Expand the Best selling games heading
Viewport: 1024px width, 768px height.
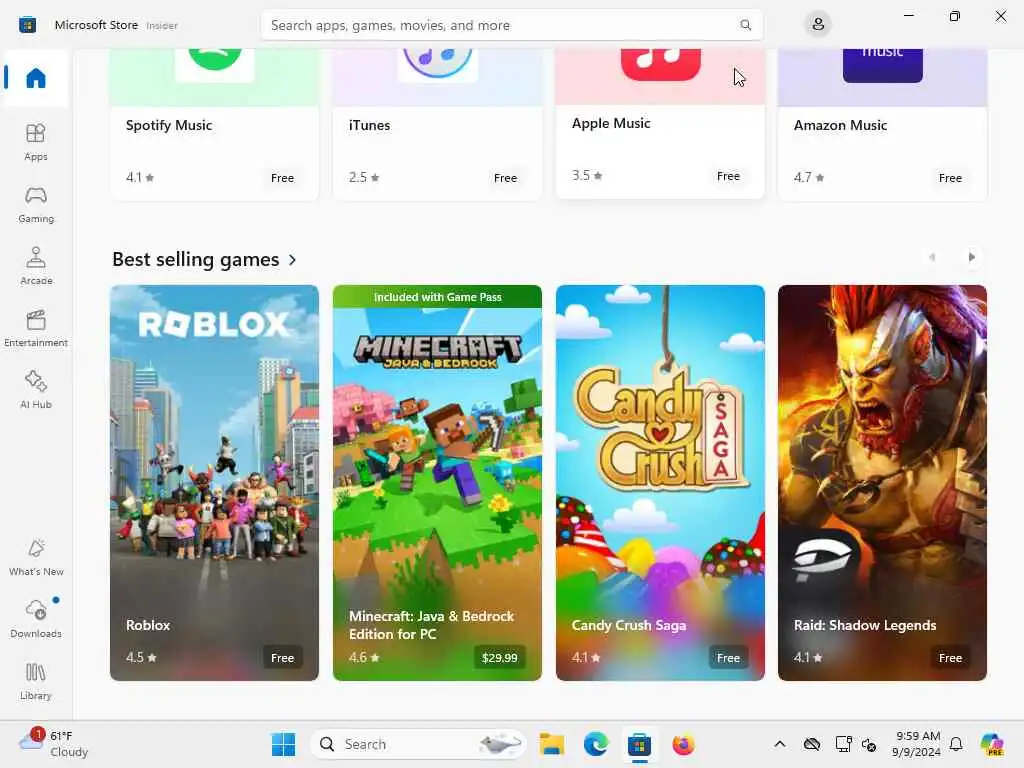point(204,259)
